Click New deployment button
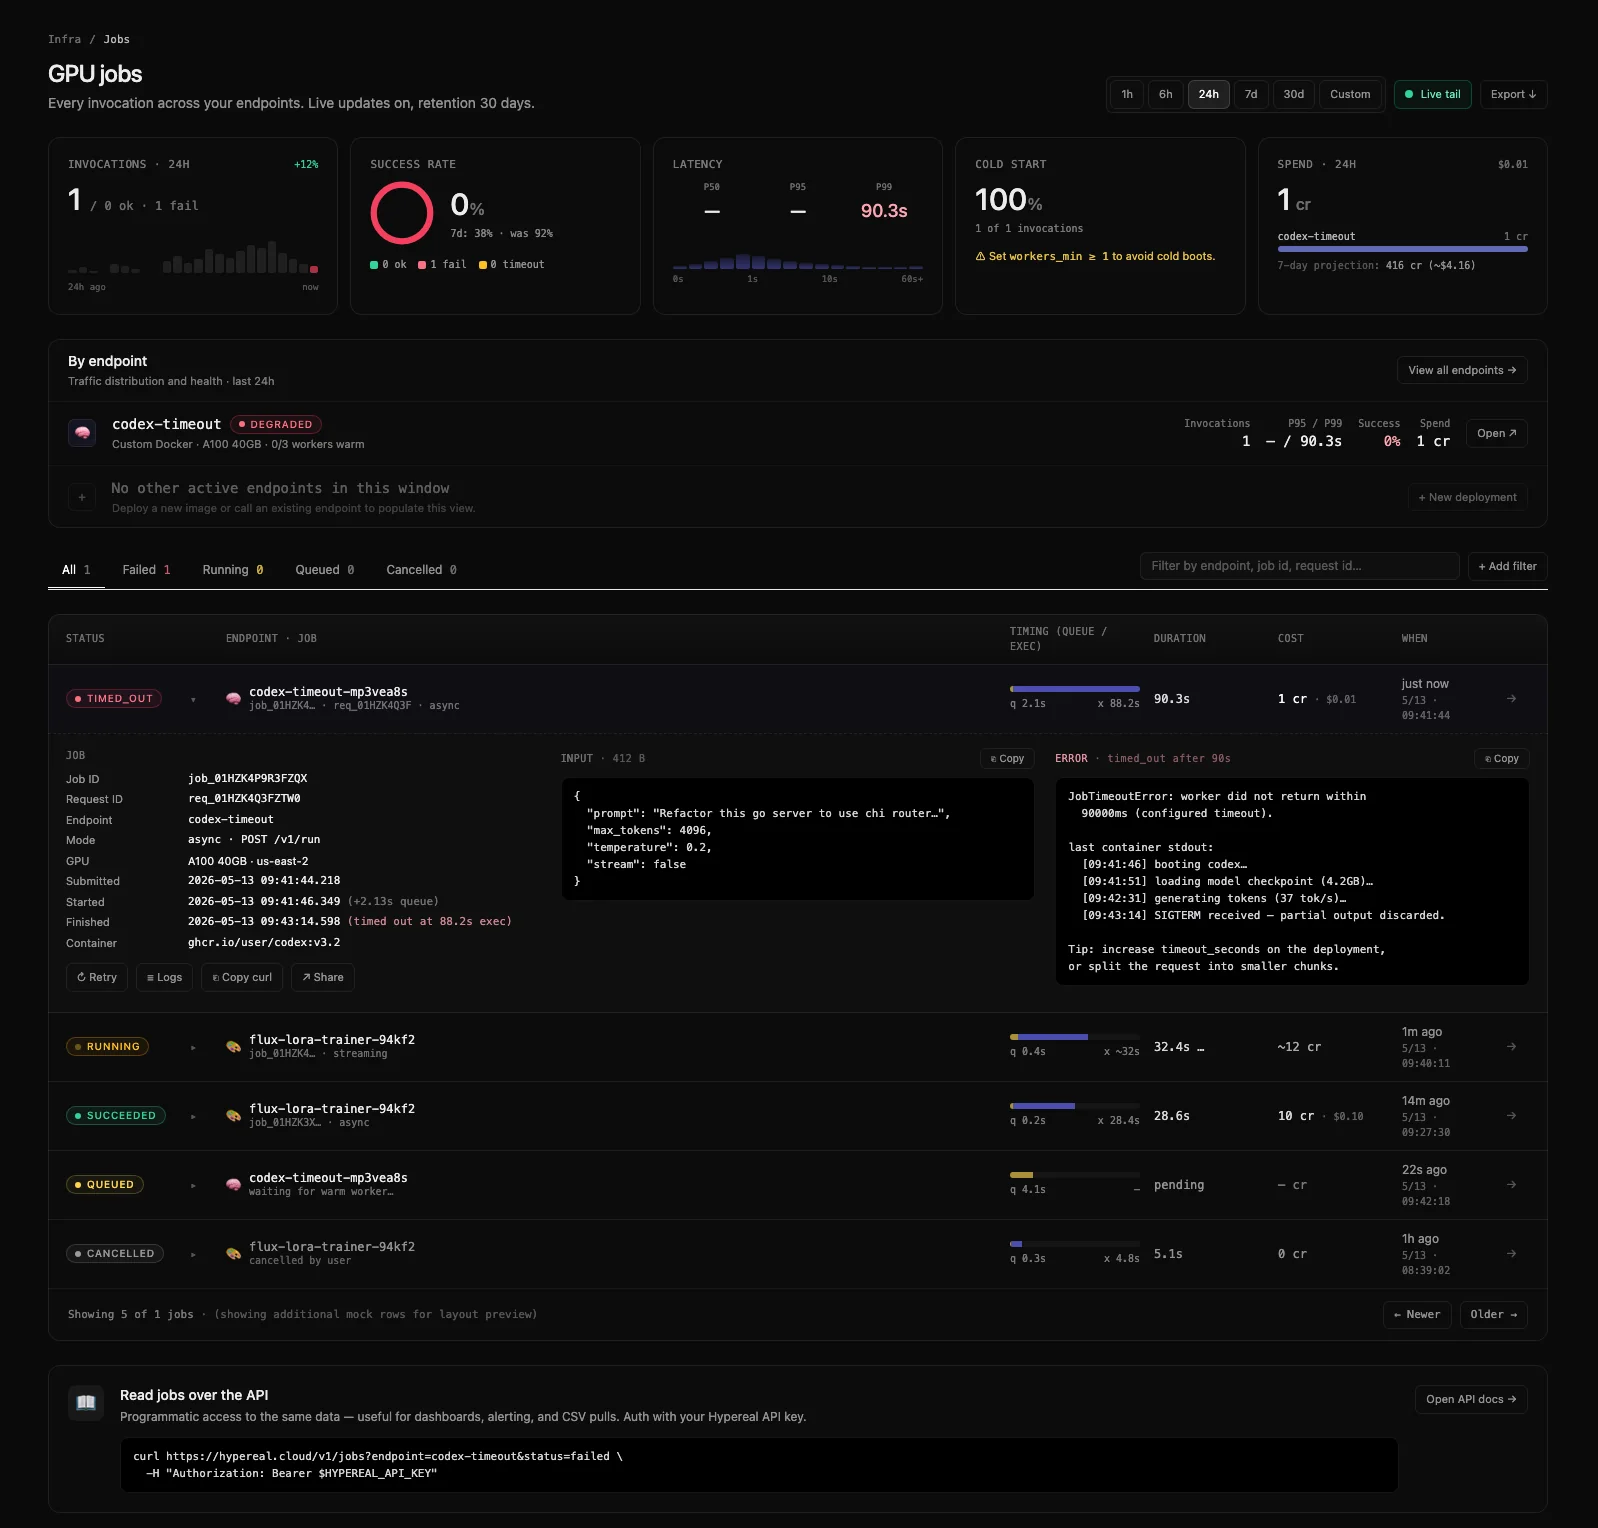Image resolution: width=1598 pixels, height=1528 pixels. 1467,497
